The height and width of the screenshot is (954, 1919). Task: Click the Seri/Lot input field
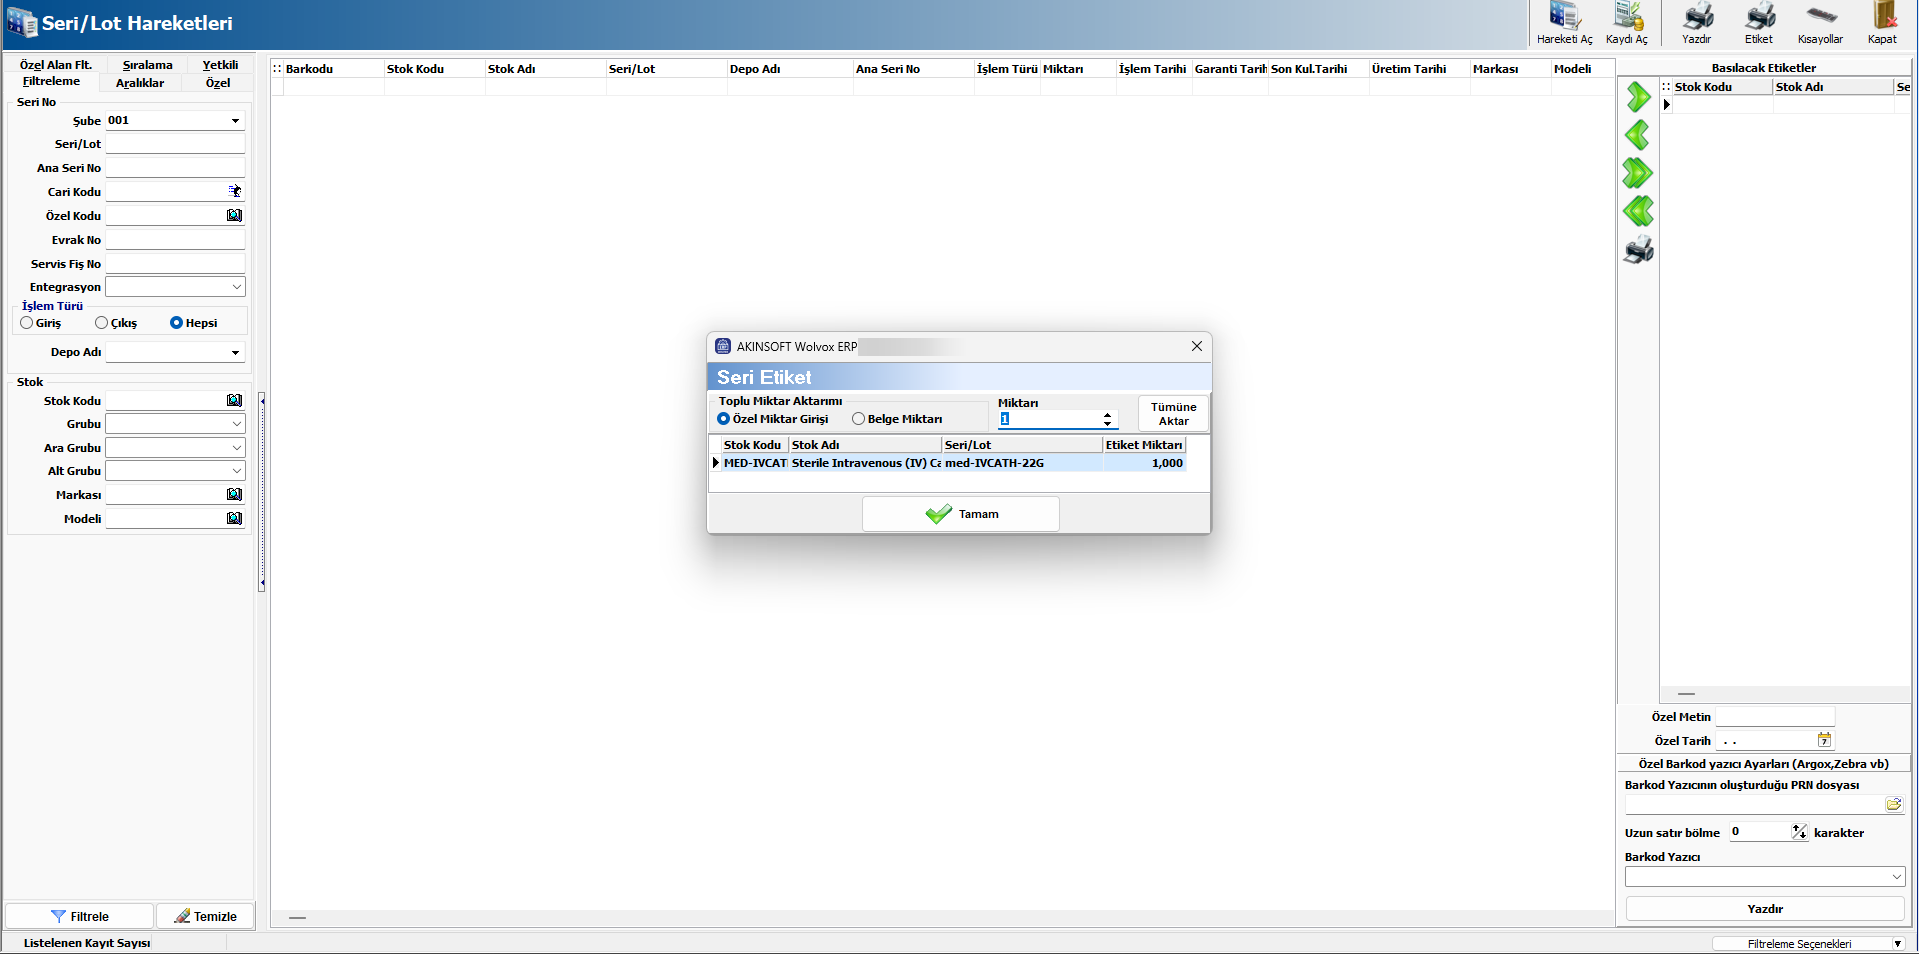pos(175,144)
